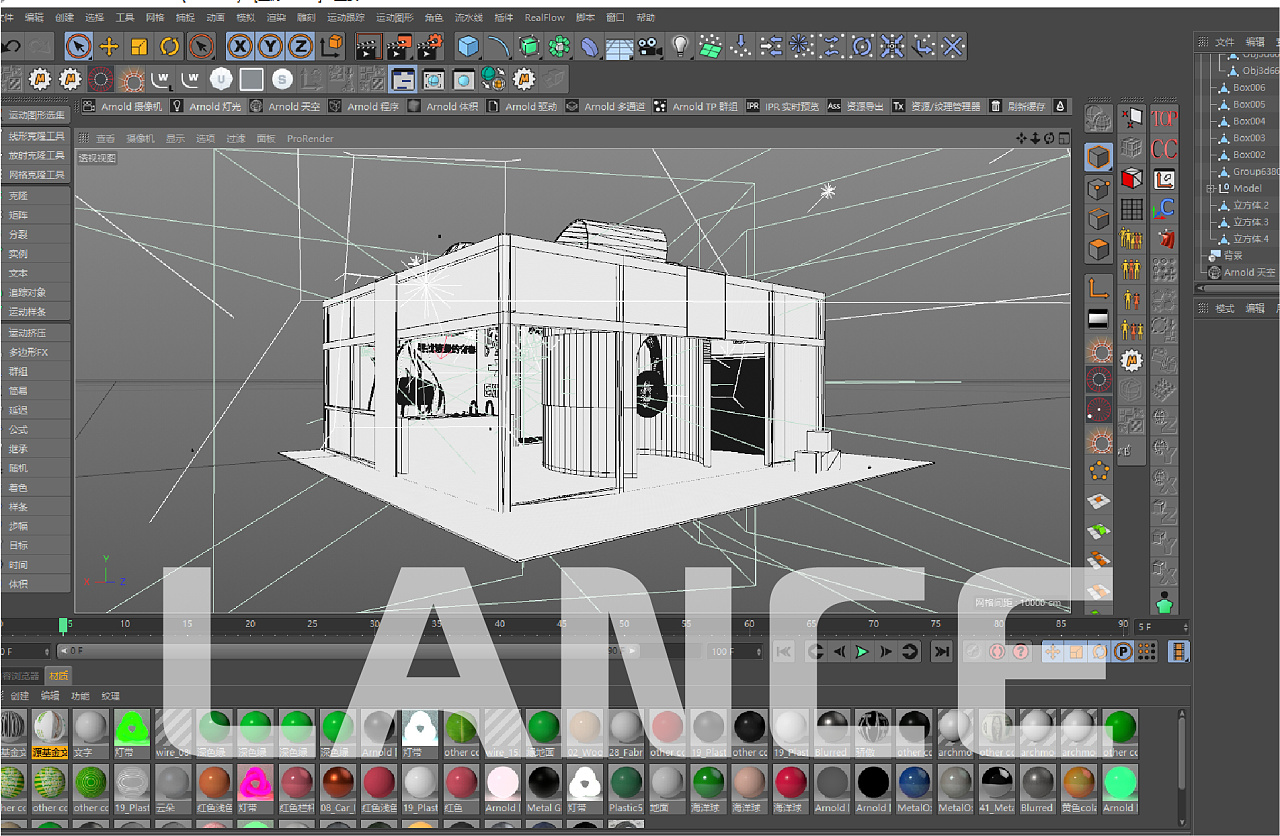Screen dimensions: 1280x836
Task: Click the 100 F end frame field
Action: tap(735, 652)
